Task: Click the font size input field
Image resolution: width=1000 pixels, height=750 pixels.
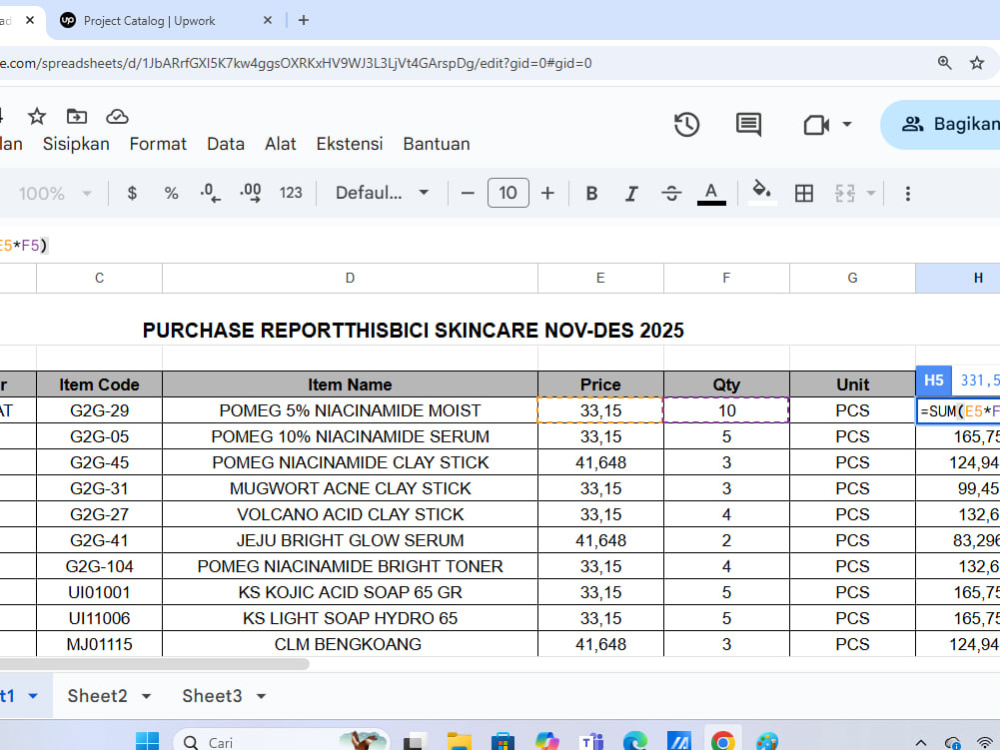Action: click(508, 193)
